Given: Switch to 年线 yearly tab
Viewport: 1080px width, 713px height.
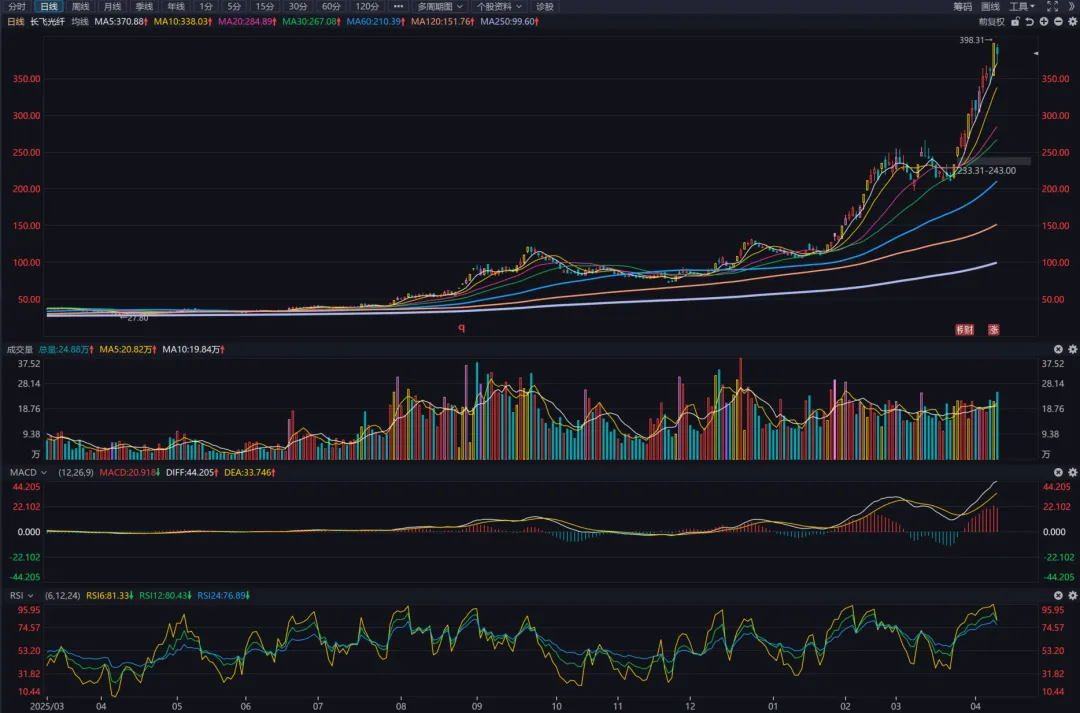Looking at the screenshot, I should click(x=176, y=6).
